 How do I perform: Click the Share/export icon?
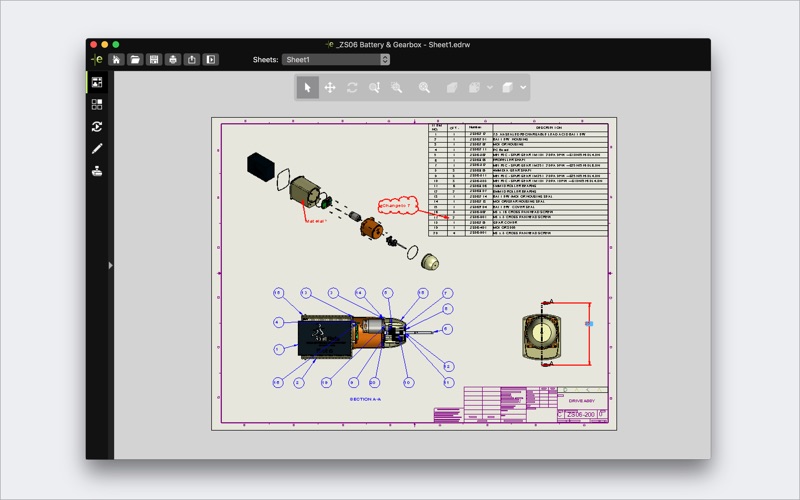coord(192,60)
